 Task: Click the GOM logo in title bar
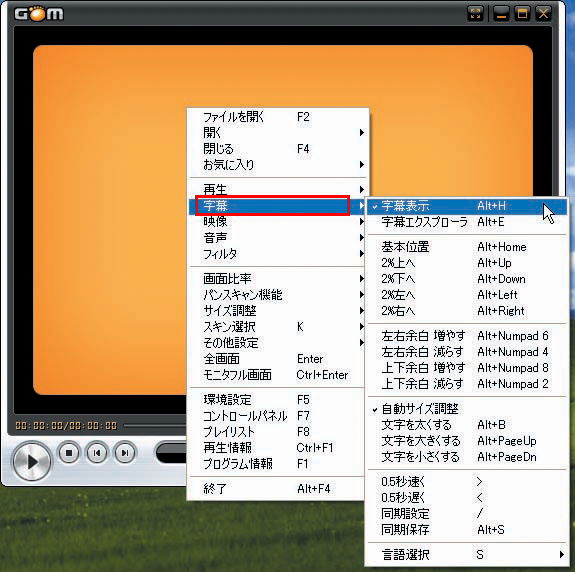tap(39, 14)
